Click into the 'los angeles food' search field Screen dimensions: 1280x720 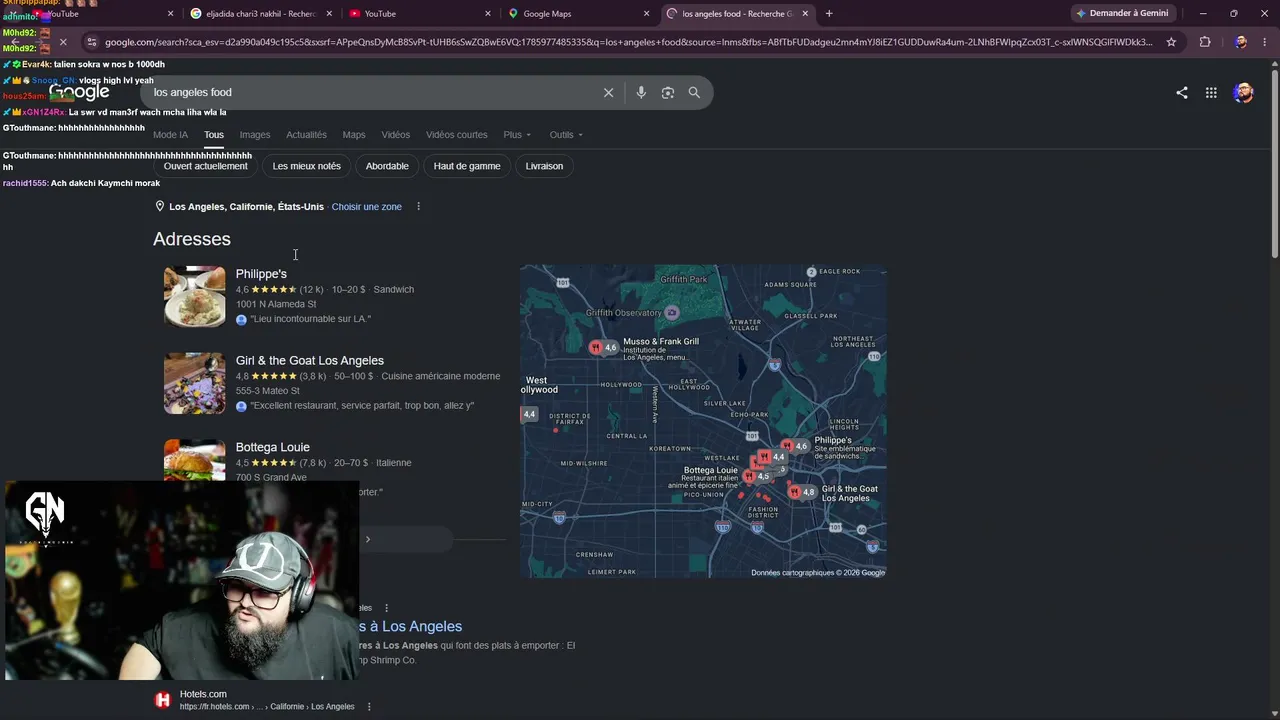pyautogui.click(x=372, y=93)
